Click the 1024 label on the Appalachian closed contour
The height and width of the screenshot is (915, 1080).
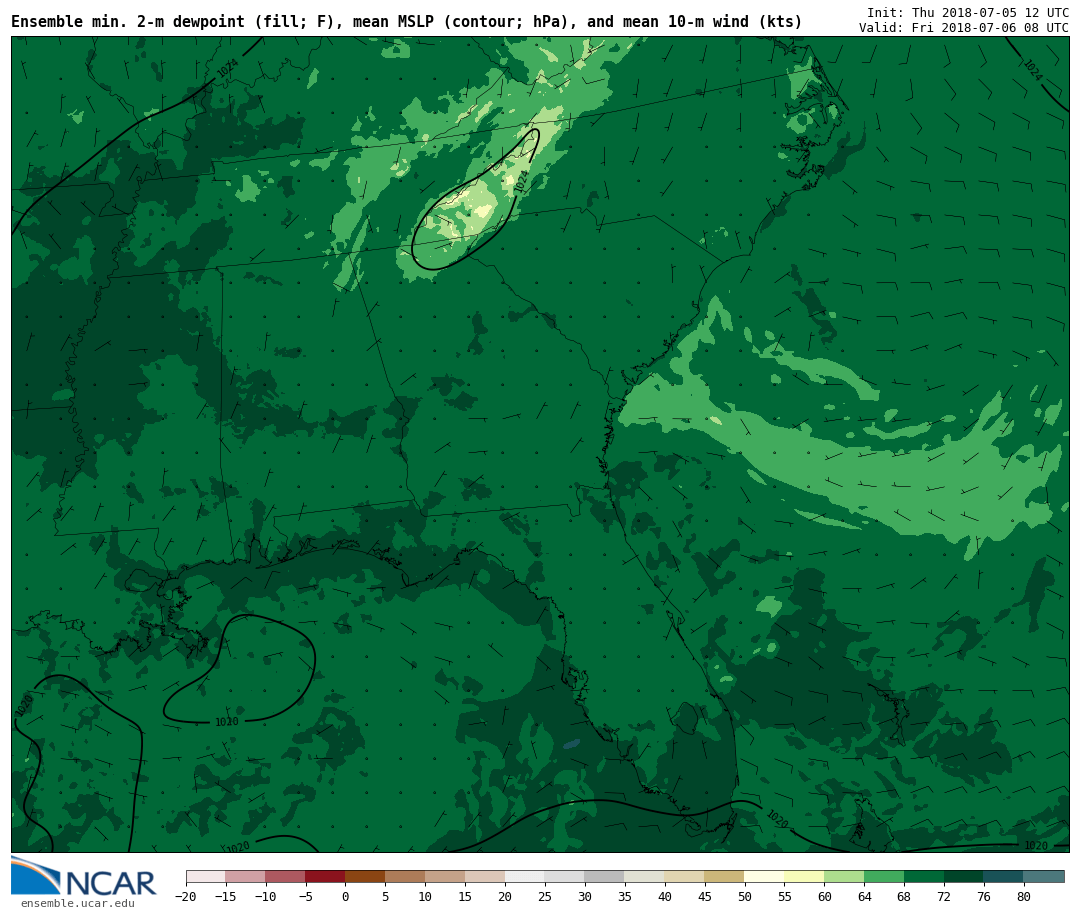[521, 181]
